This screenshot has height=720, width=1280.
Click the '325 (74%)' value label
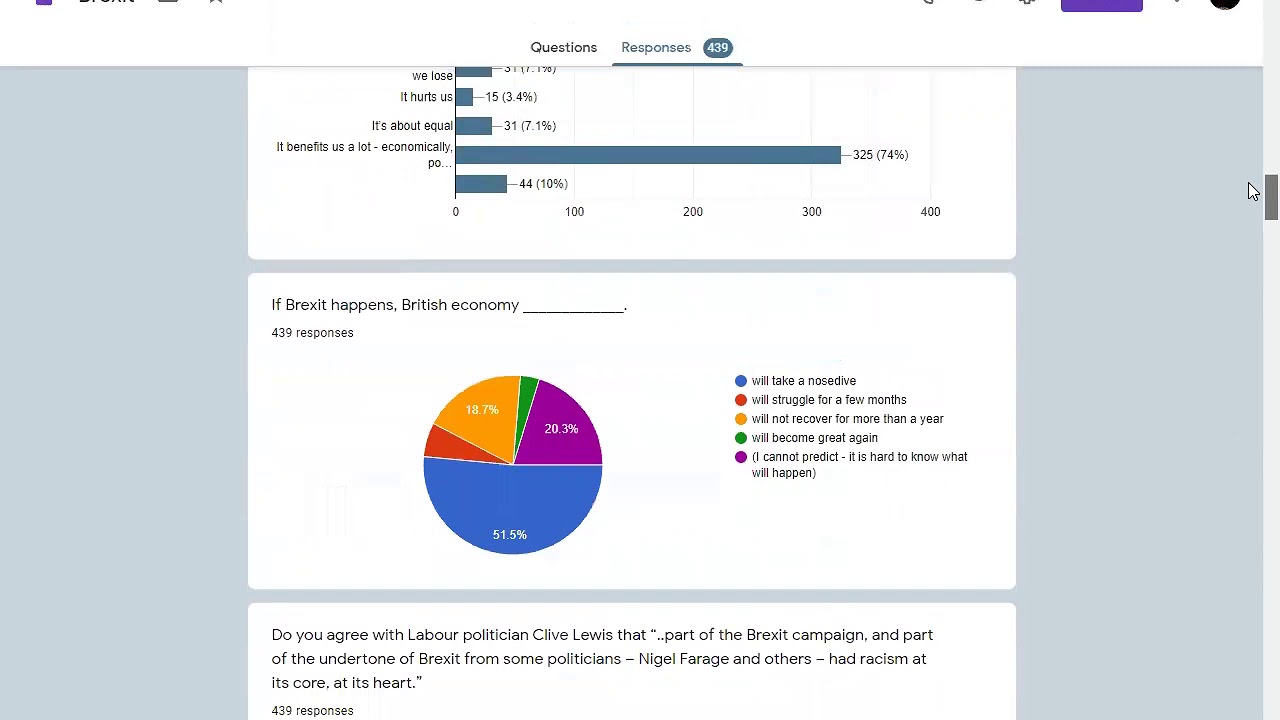click(880, 155)
